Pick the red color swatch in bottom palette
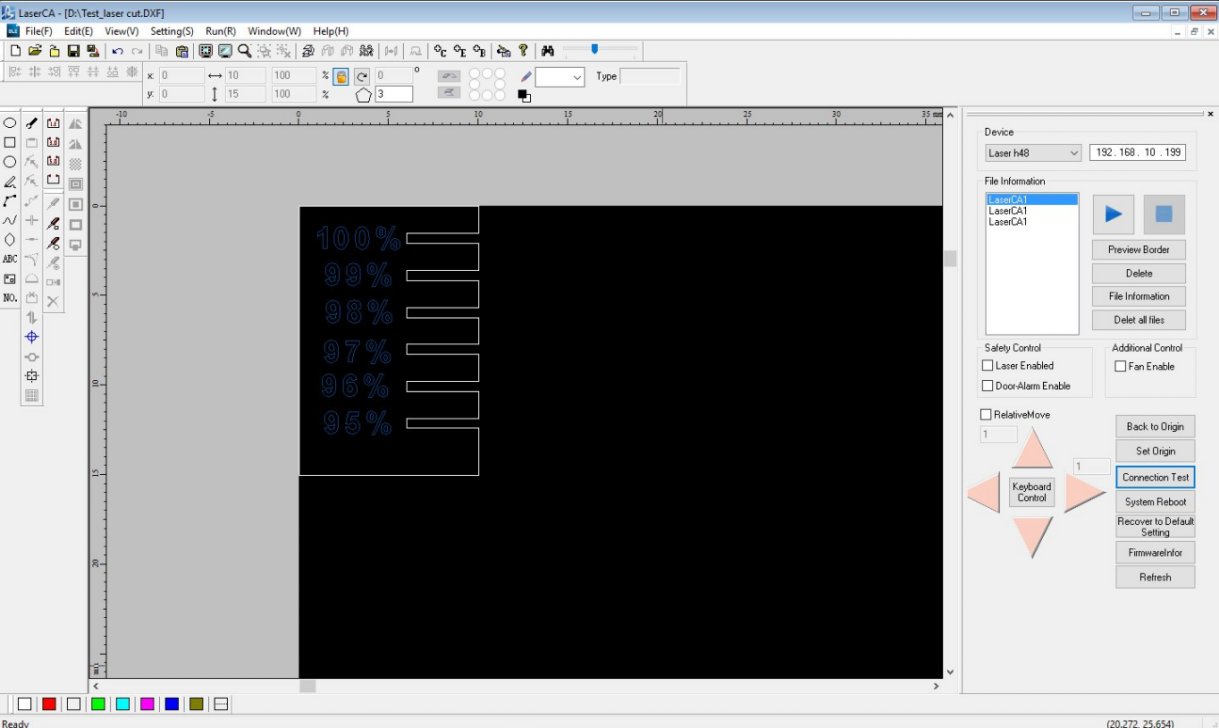This screenshot has height=728, width=1219. point(49,704)
